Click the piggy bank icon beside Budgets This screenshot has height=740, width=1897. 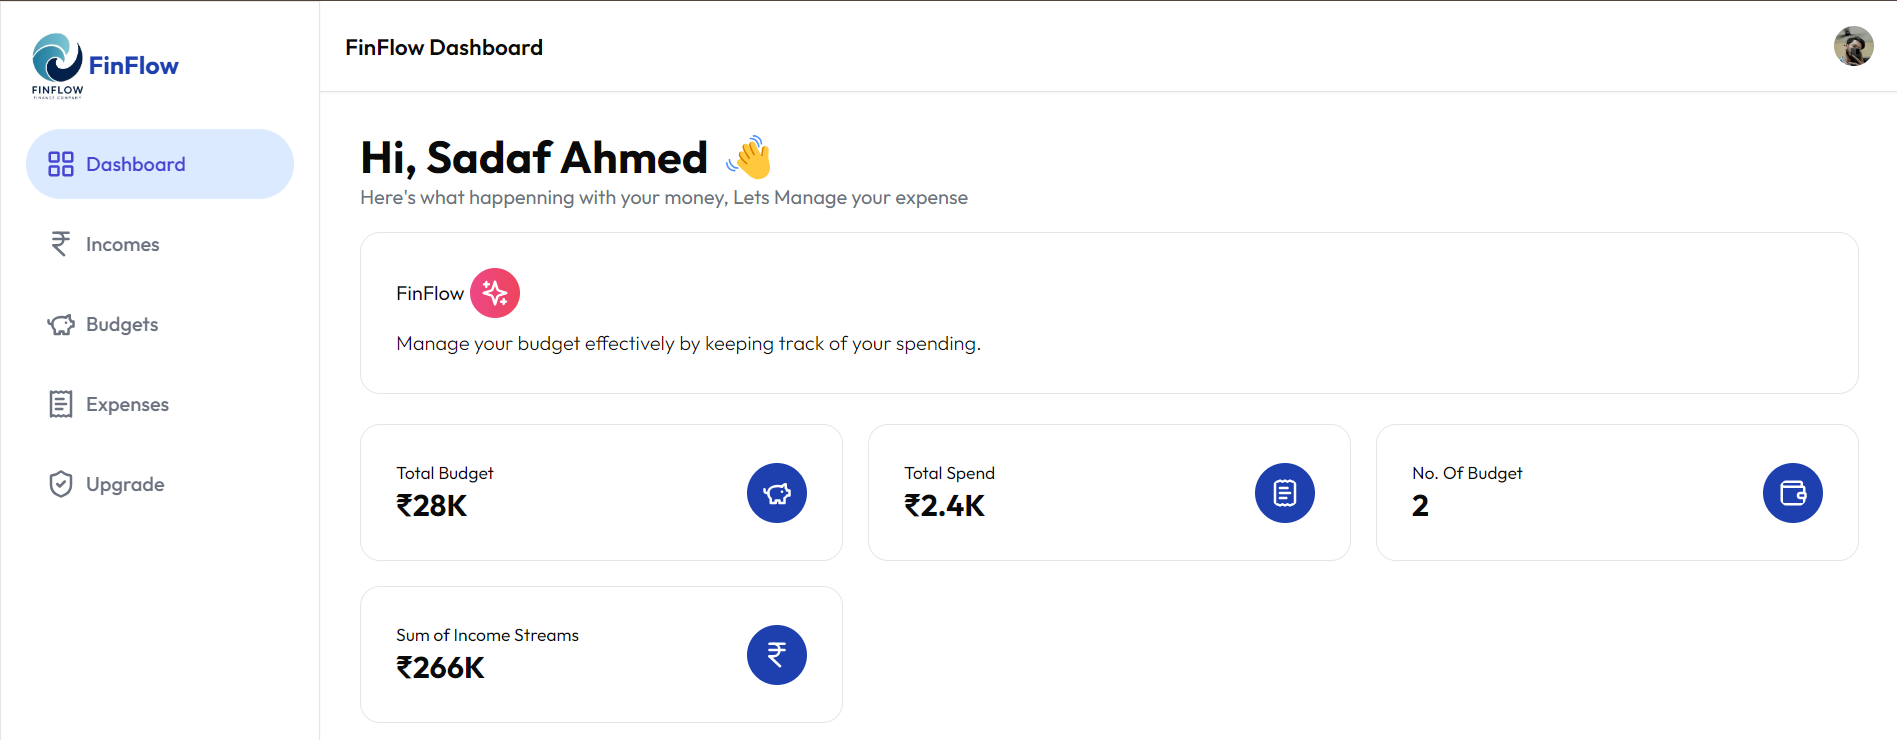pos(61,324)
